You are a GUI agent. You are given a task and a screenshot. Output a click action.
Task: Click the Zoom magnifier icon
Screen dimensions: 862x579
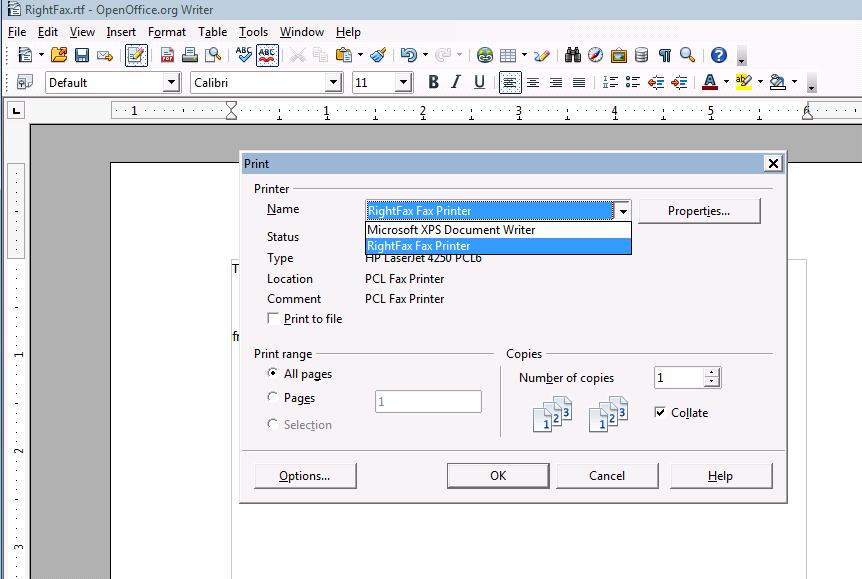point(687,55)
